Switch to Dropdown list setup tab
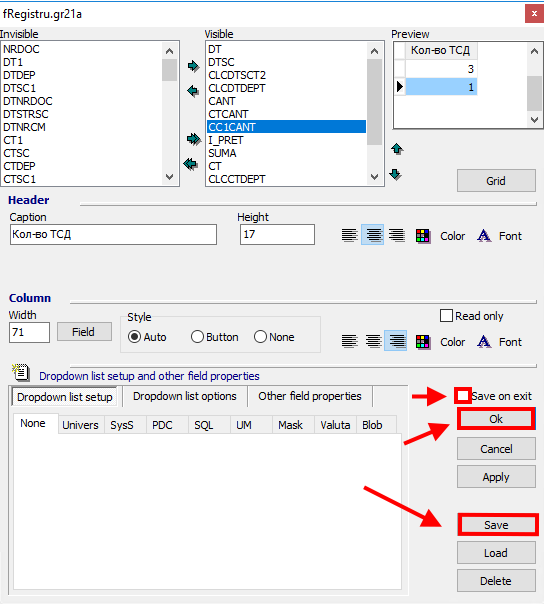 coord(65,397)
